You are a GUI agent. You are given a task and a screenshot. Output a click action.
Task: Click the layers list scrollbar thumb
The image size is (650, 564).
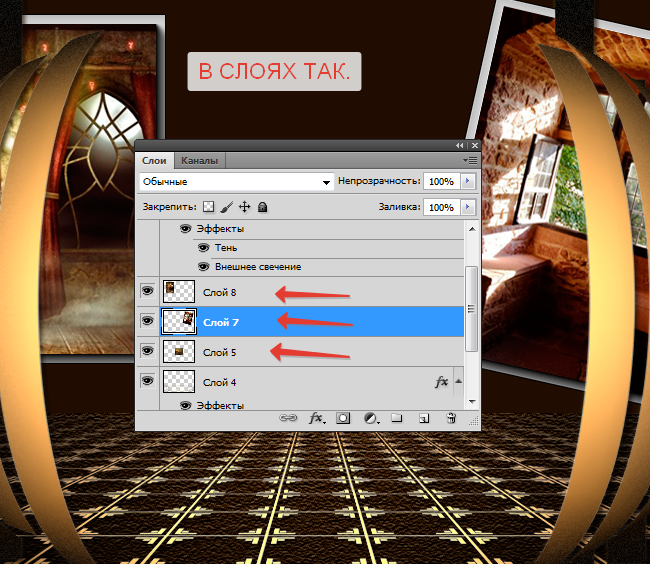(472, 309)
